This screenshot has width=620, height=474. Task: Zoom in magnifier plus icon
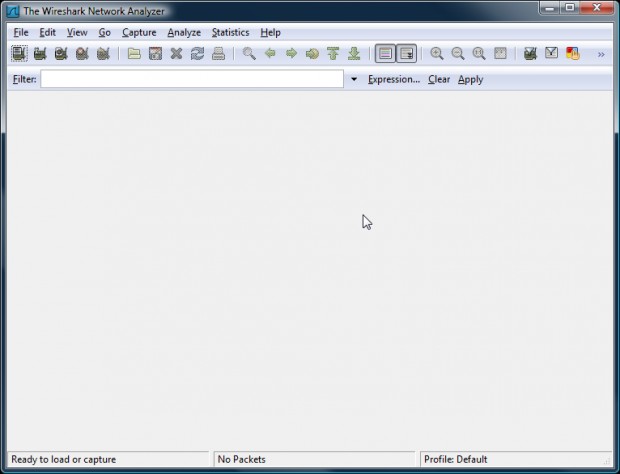[x=437, y=53]
